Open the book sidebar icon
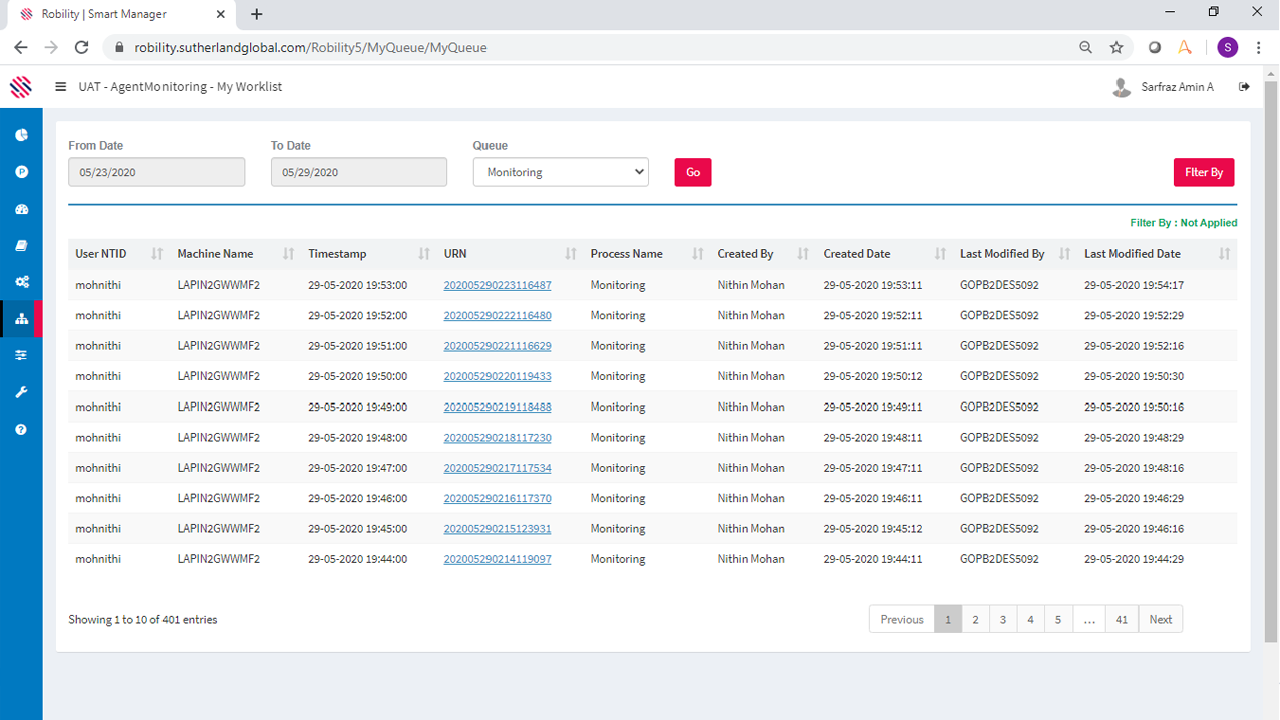The height and width of the screenshot is (720, 1280). click(21, 245)
